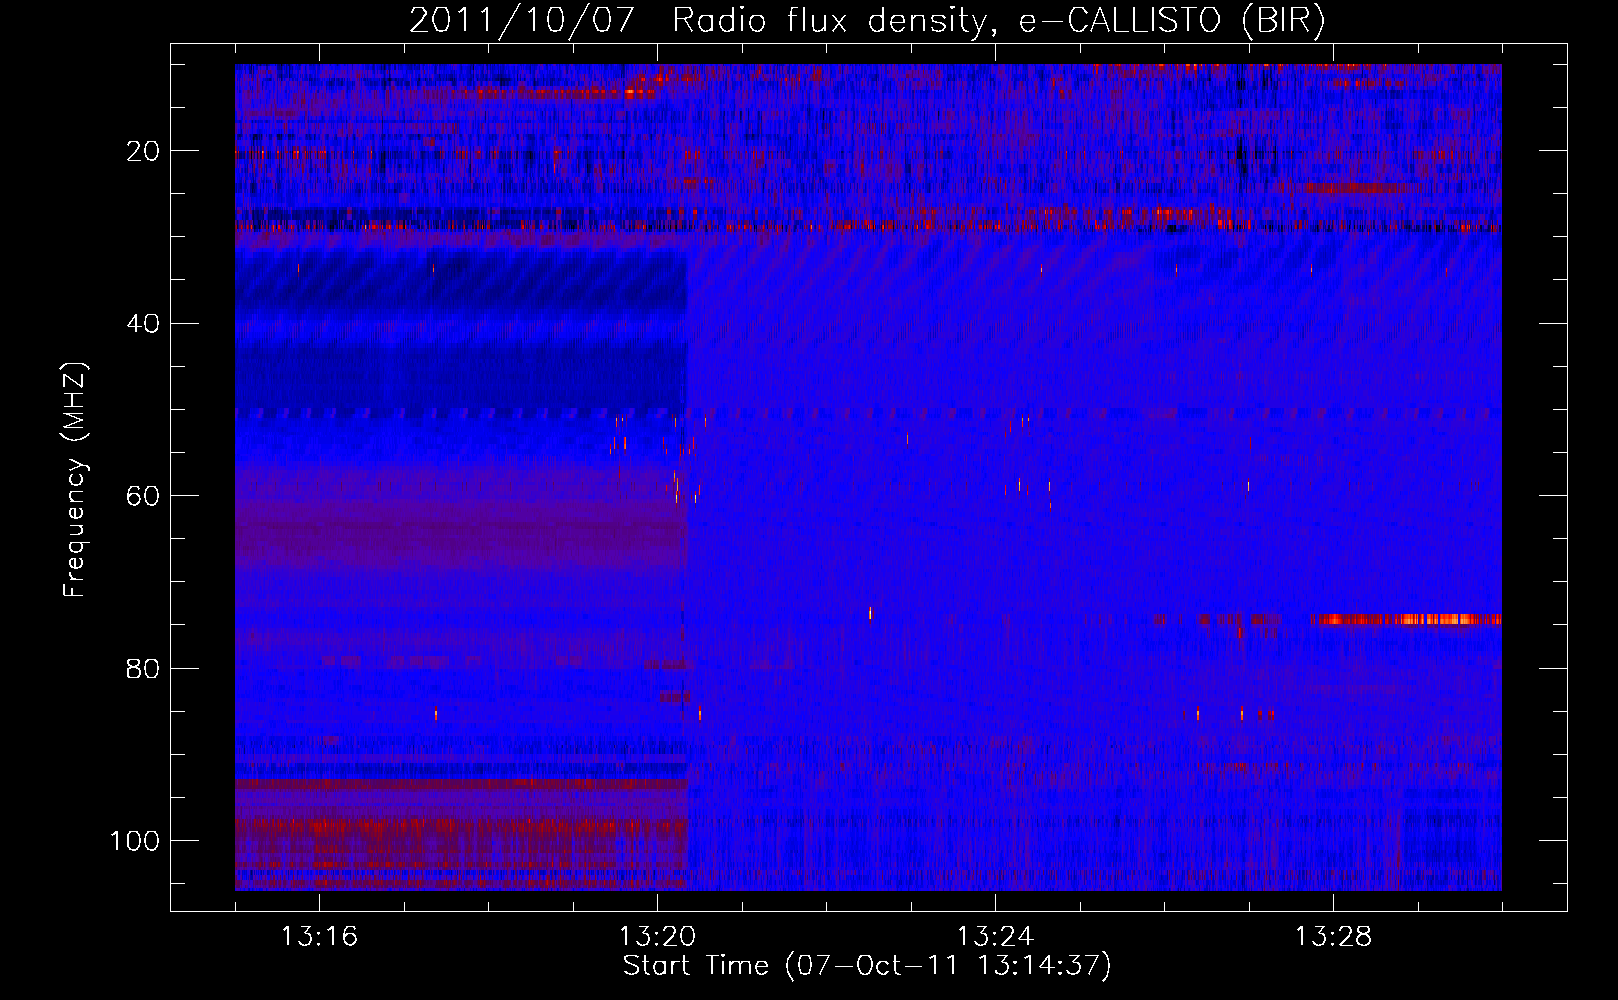Click the bright red-yellow emission band near 75 MHz

1406,619
